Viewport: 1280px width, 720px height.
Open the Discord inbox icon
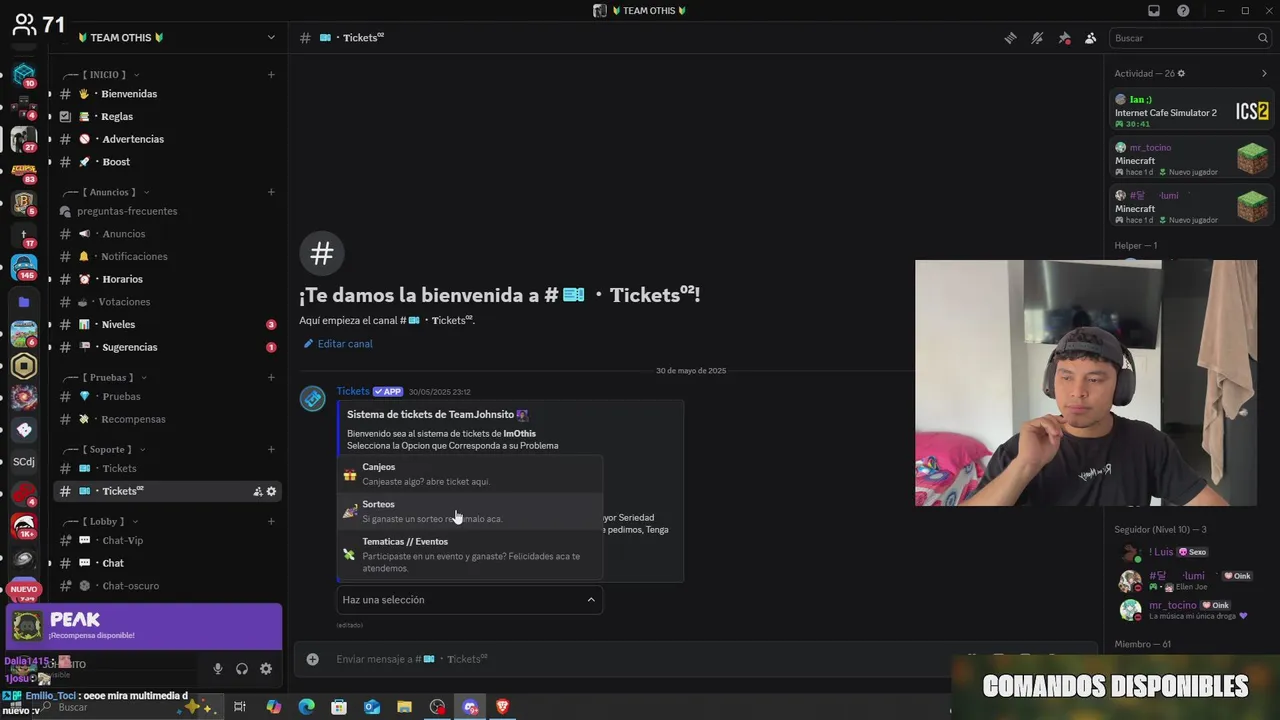click(1154, 10)
